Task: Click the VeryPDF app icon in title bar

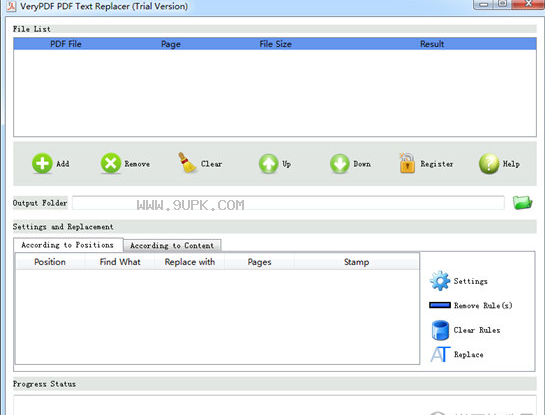Action: coord(11,6)
